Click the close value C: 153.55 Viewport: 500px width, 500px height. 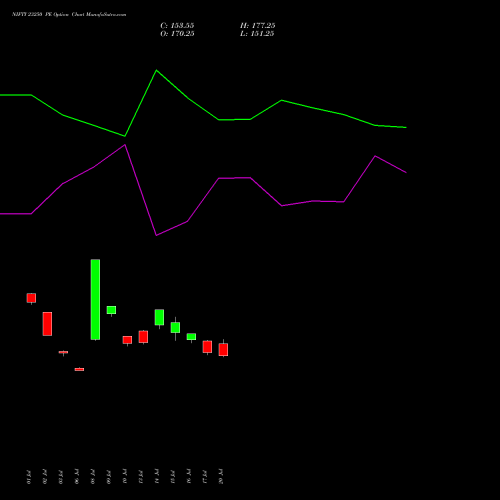[177, 26]
